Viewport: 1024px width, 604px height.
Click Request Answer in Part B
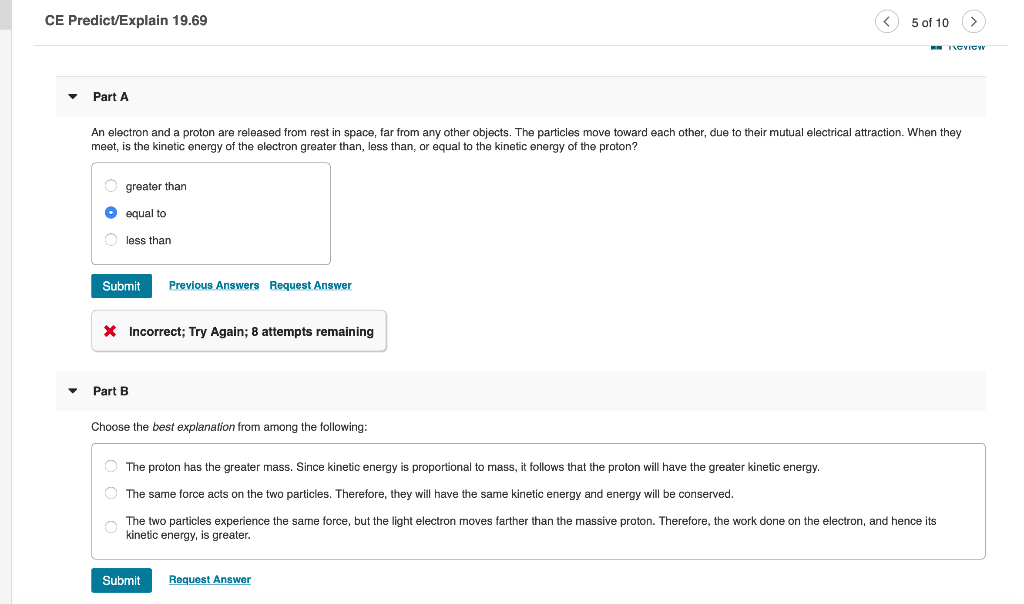210,580
